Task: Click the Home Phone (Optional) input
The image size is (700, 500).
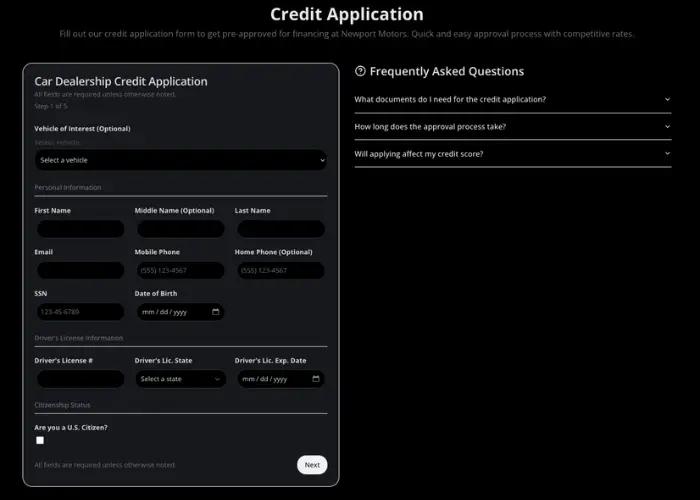Action: point(281,270)
